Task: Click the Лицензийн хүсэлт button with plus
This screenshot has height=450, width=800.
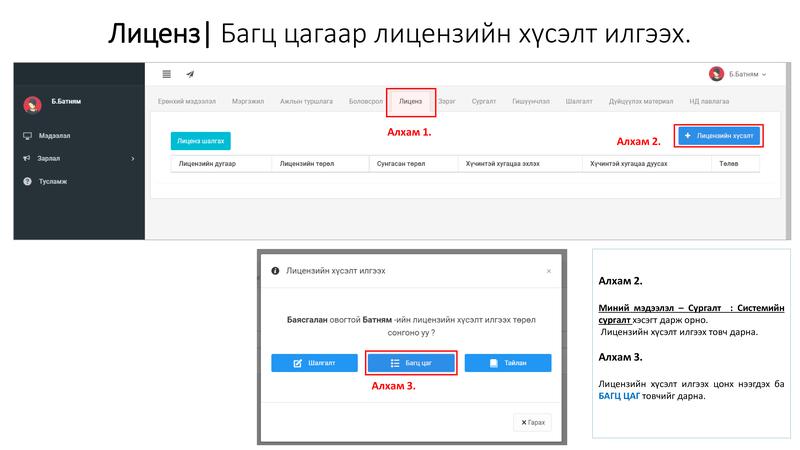Action: (718, 135)
